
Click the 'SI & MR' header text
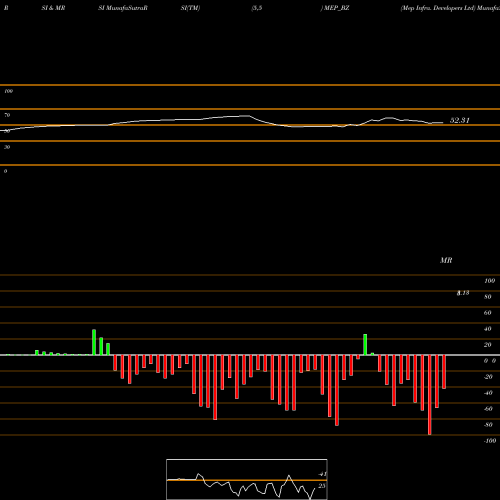53,8
